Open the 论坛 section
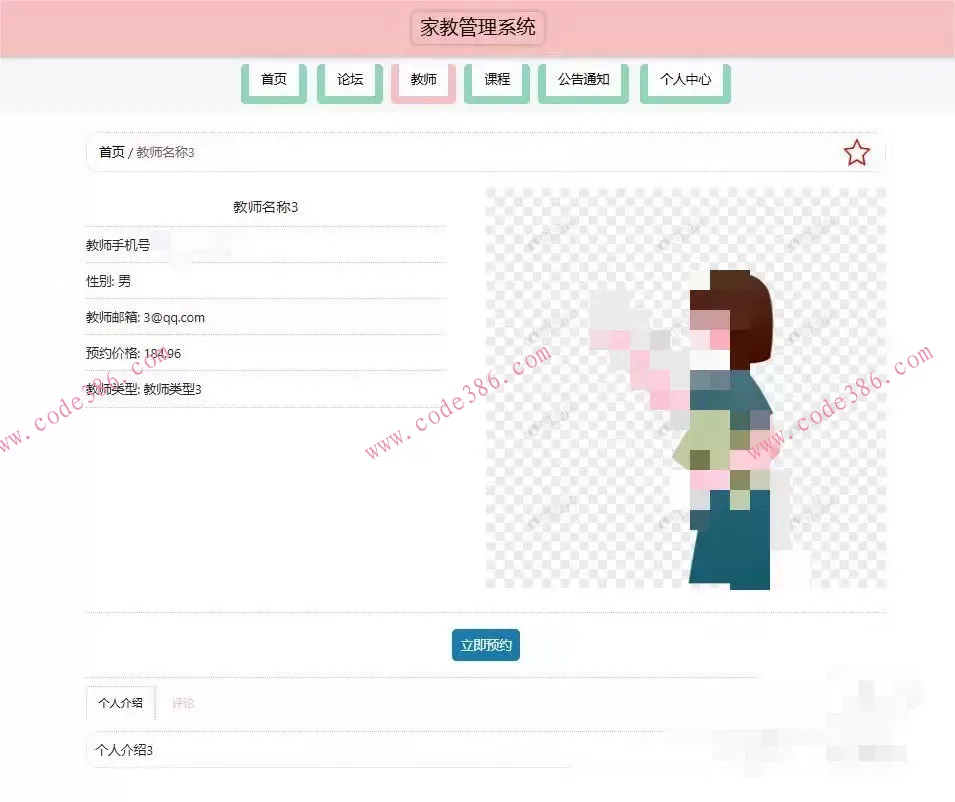This screenshot has width=955, height=802. click(348, 81)
